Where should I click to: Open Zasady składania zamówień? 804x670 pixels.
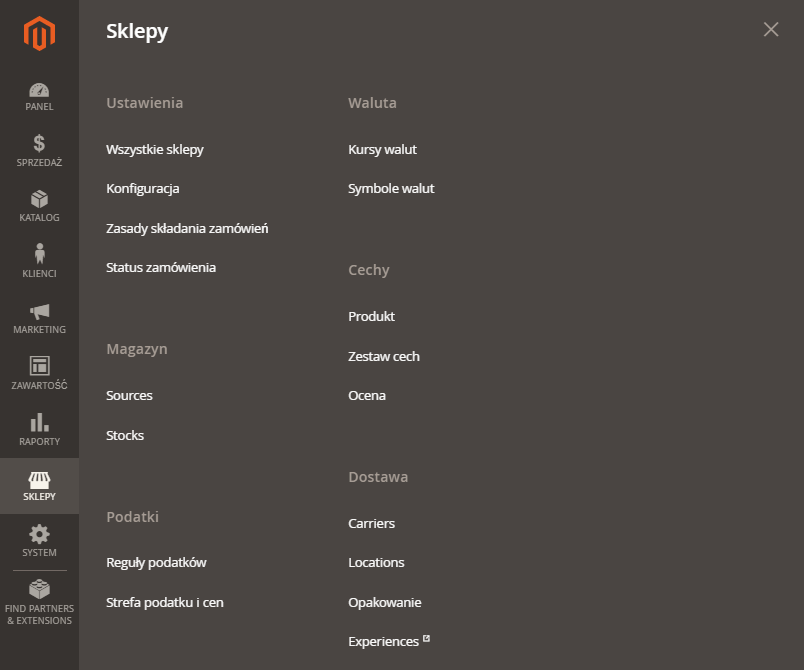tap(186, 228)
